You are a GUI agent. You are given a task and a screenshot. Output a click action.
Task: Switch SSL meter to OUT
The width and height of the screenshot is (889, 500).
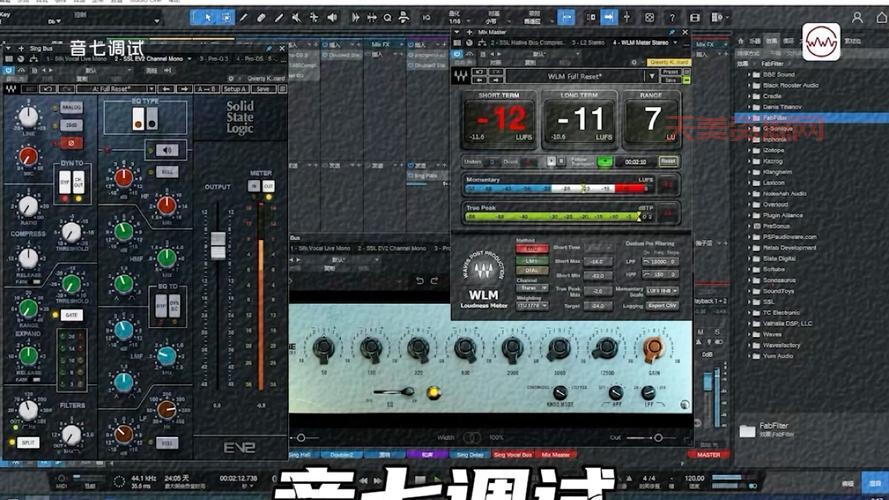(268, 185)
